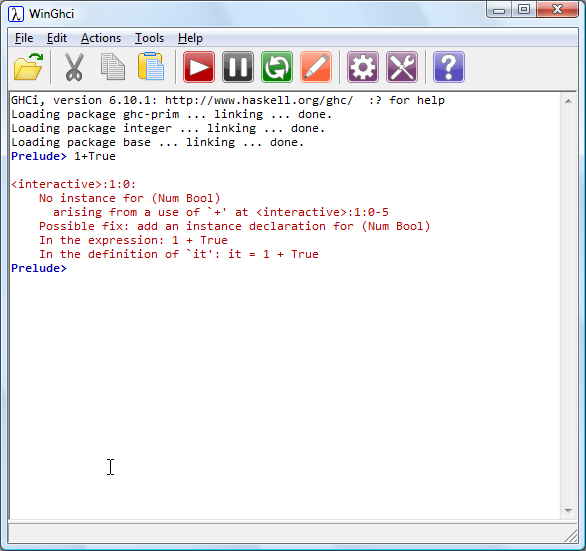586x551 pixels.
Task: Open the Help menu
Action: coord(190,38)
